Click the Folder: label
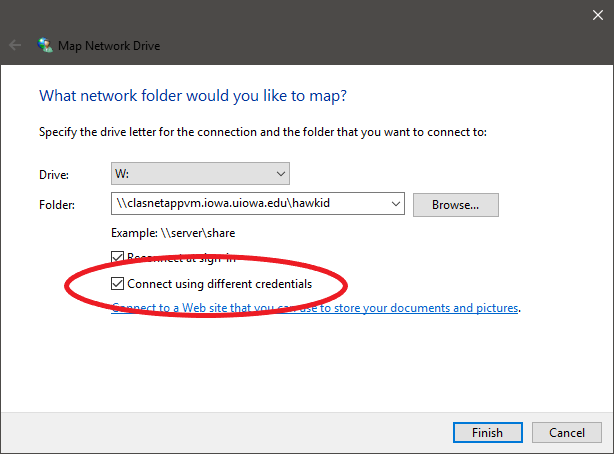The image size is (614, 454). [56, 205]
